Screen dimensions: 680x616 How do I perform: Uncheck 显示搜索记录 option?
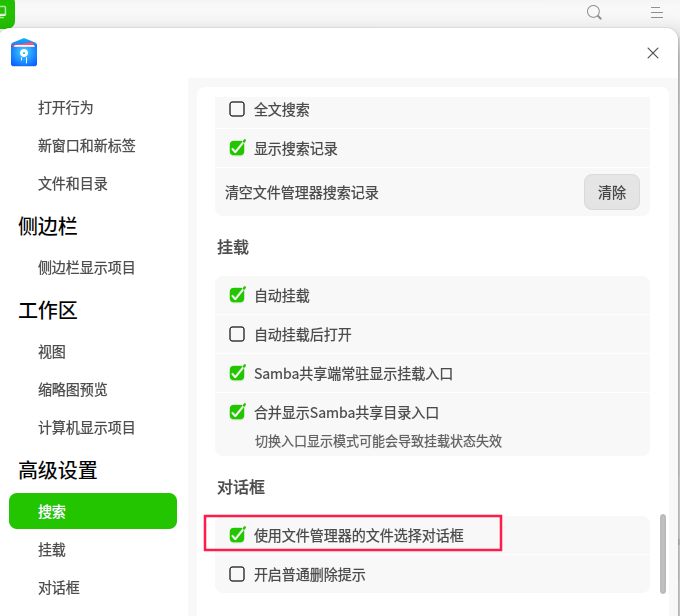point(237,148)
